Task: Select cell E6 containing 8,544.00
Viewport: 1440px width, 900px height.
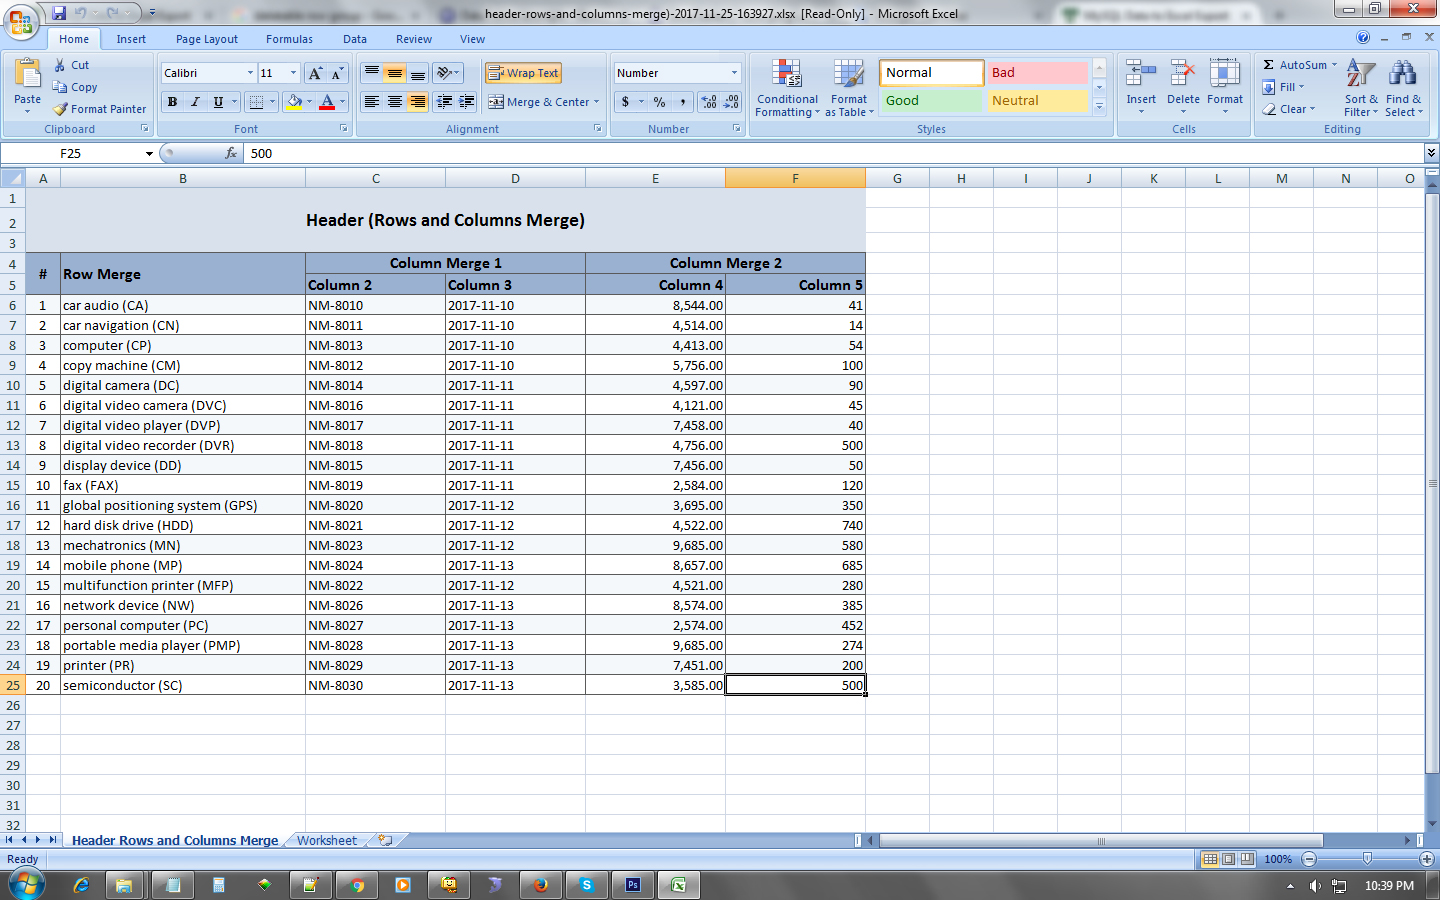Action: click(655, 305)
